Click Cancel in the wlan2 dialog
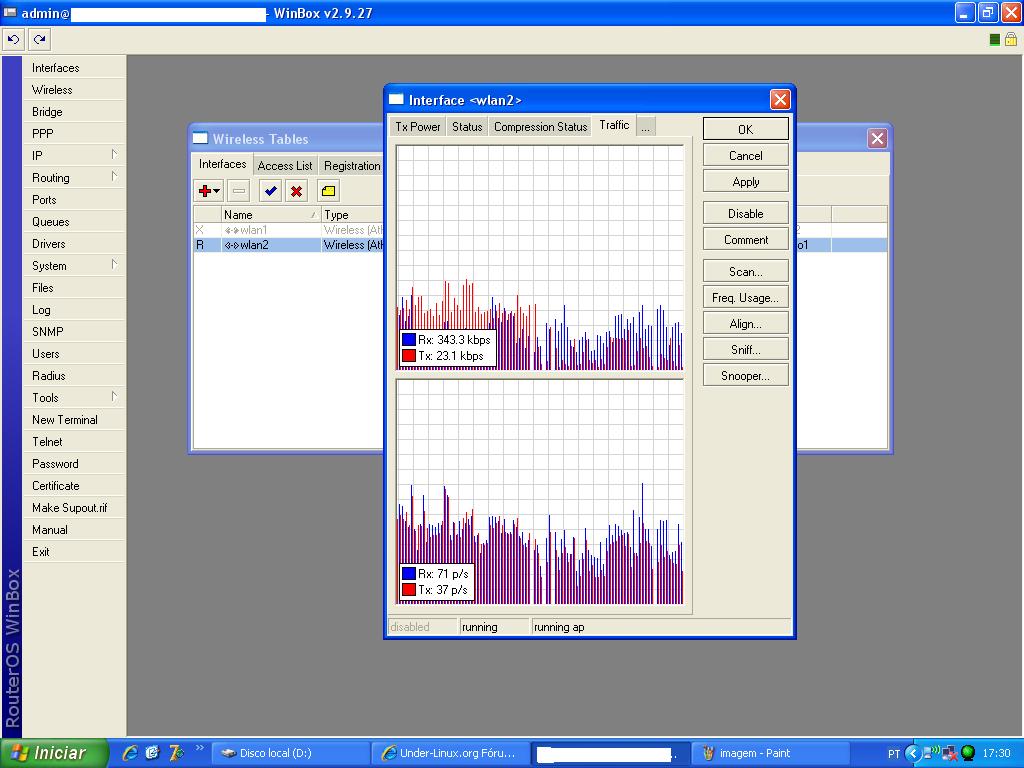The width and height of the screenshot is (1024, 768). click(745, 155)
